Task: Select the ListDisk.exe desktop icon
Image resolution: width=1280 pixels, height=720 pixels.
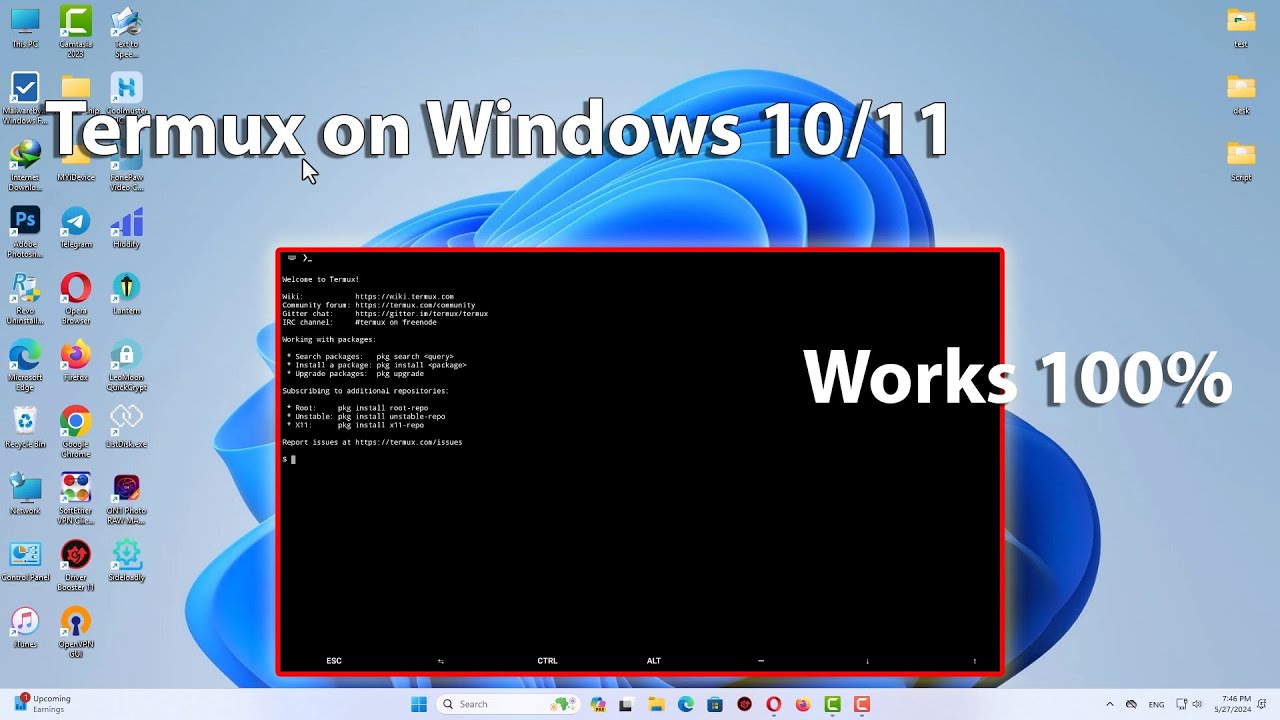Action: pos(126,427)
